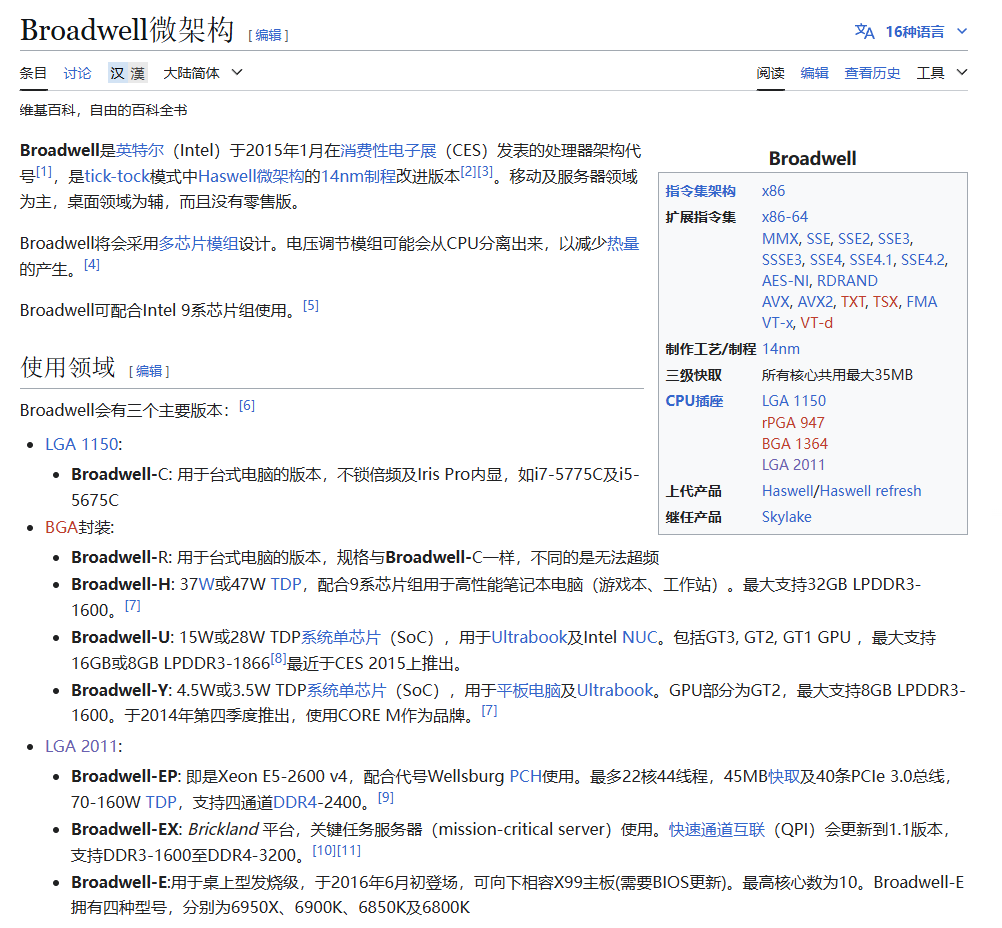The image size is (1002, 928).
Task: Jump to citation [1]
Action: (44, 171)
